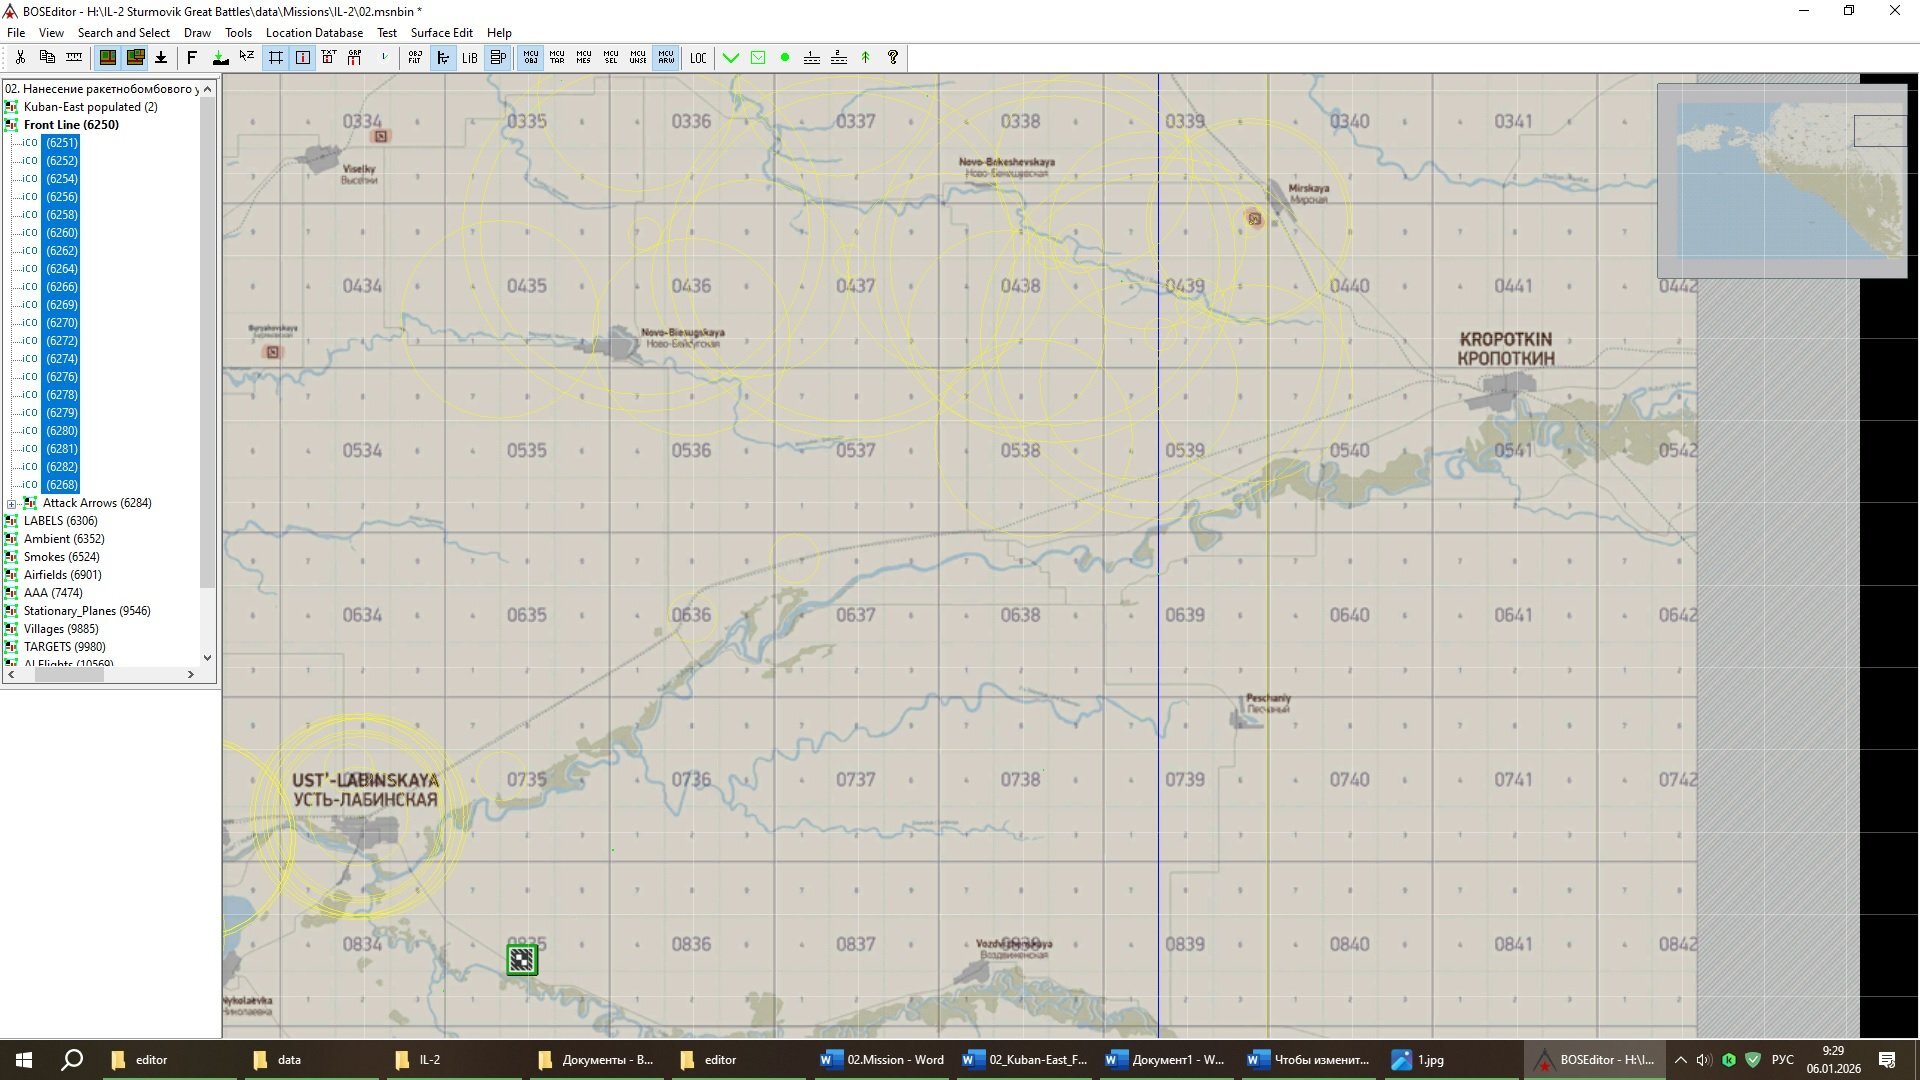The image size is (1920, 1080).
Task: Select the Airfields (6901) tree group
Action: [x=62, y=575]
